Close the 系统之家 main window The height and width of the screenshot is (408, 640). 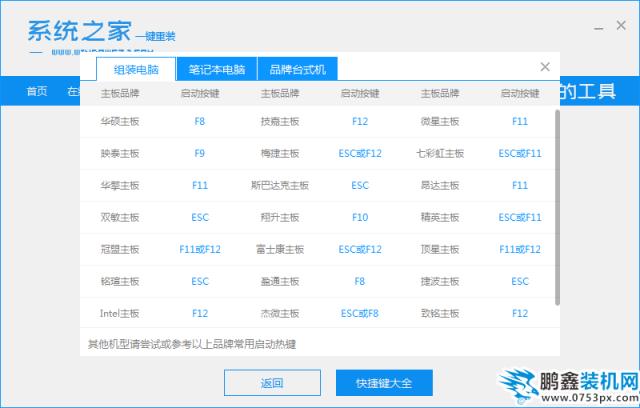[x=621, y=25]
